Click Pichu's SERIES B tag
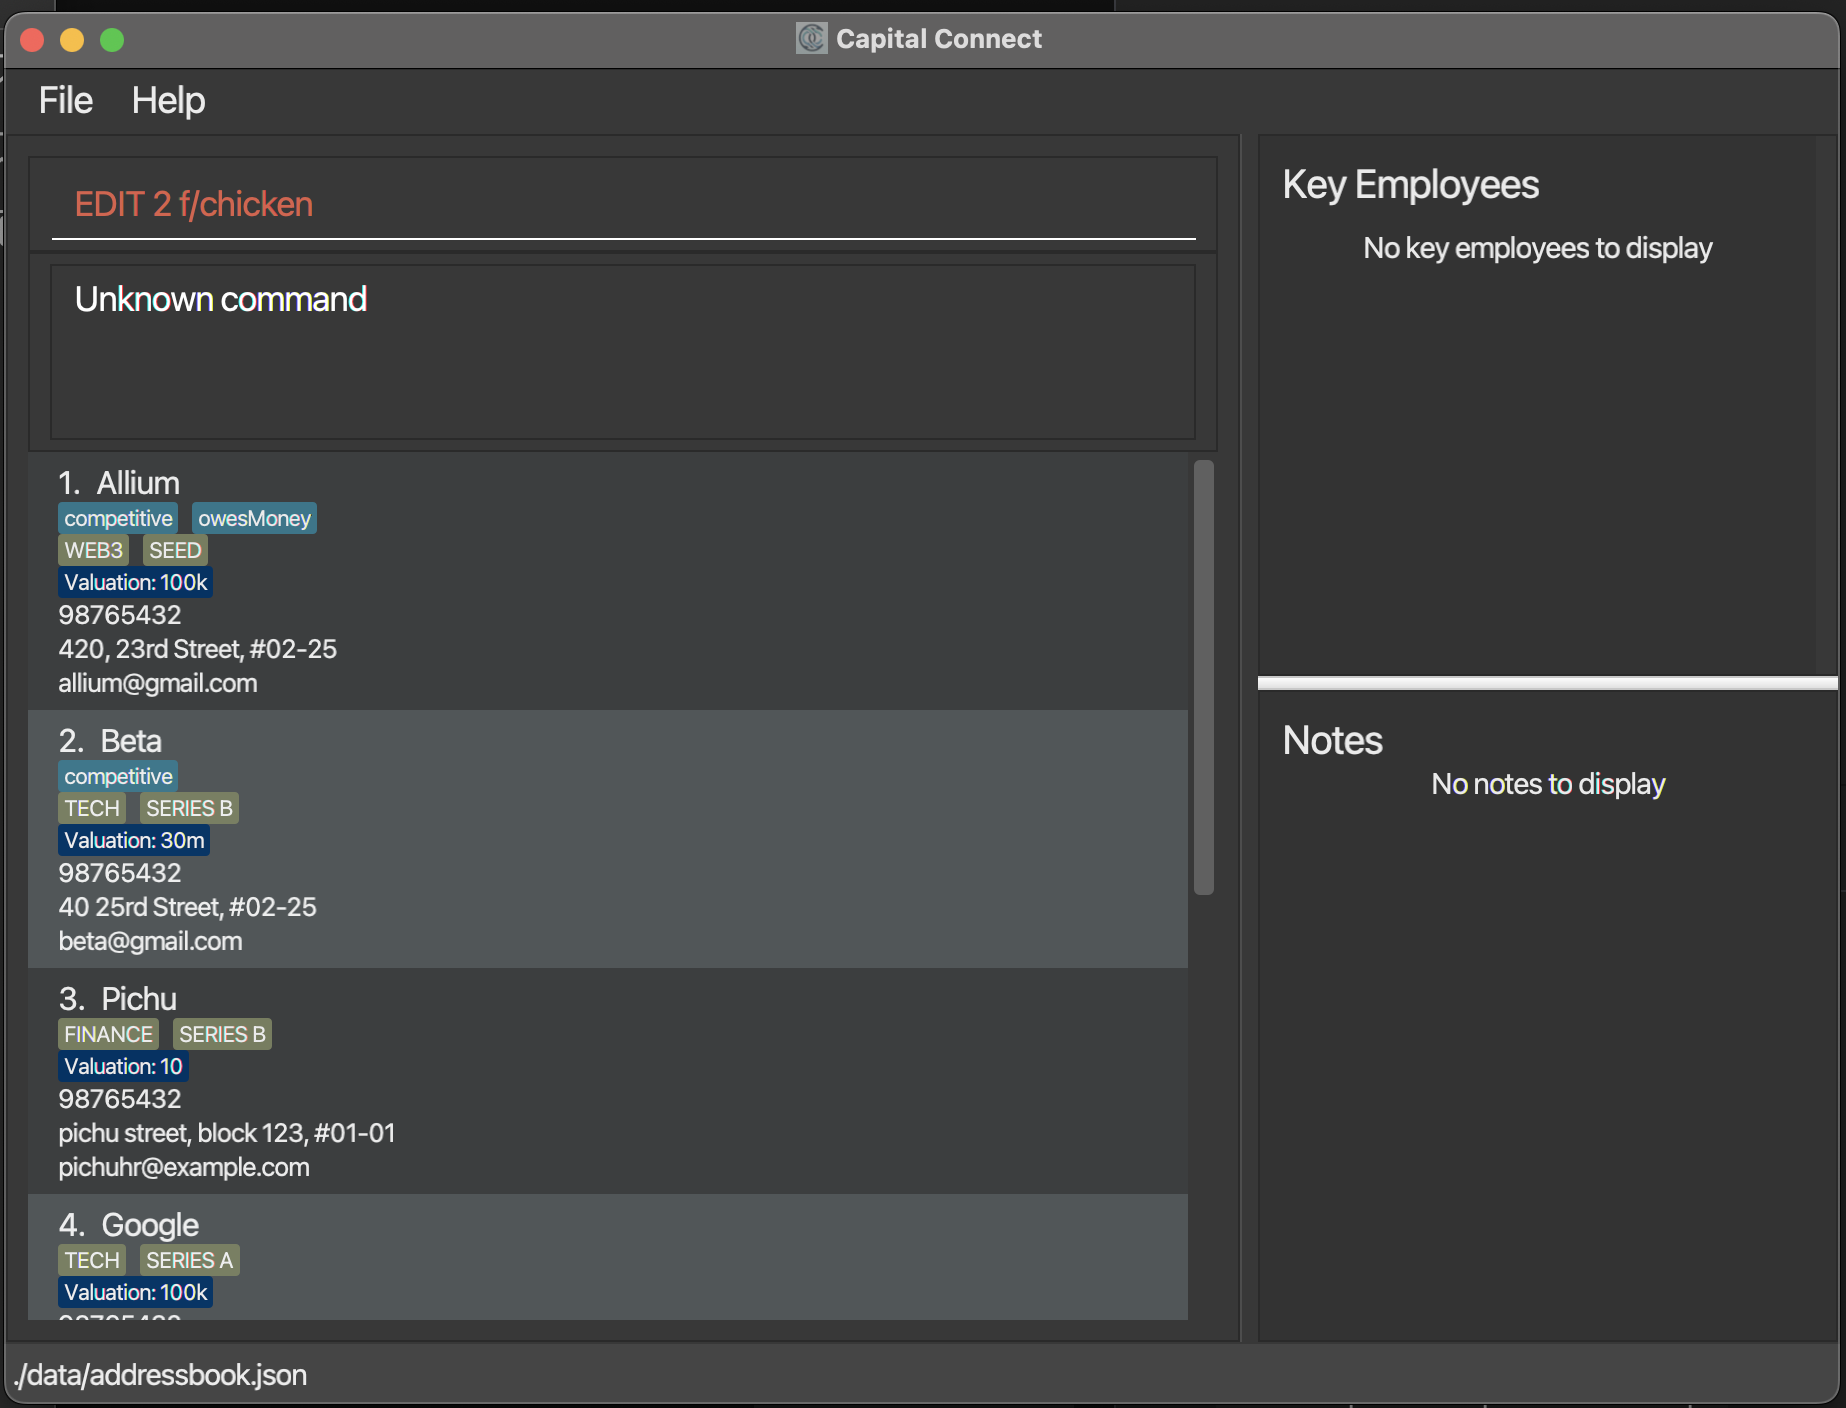The width and height of the screenshot is (1846, 1408). (x=222, y=1034)
